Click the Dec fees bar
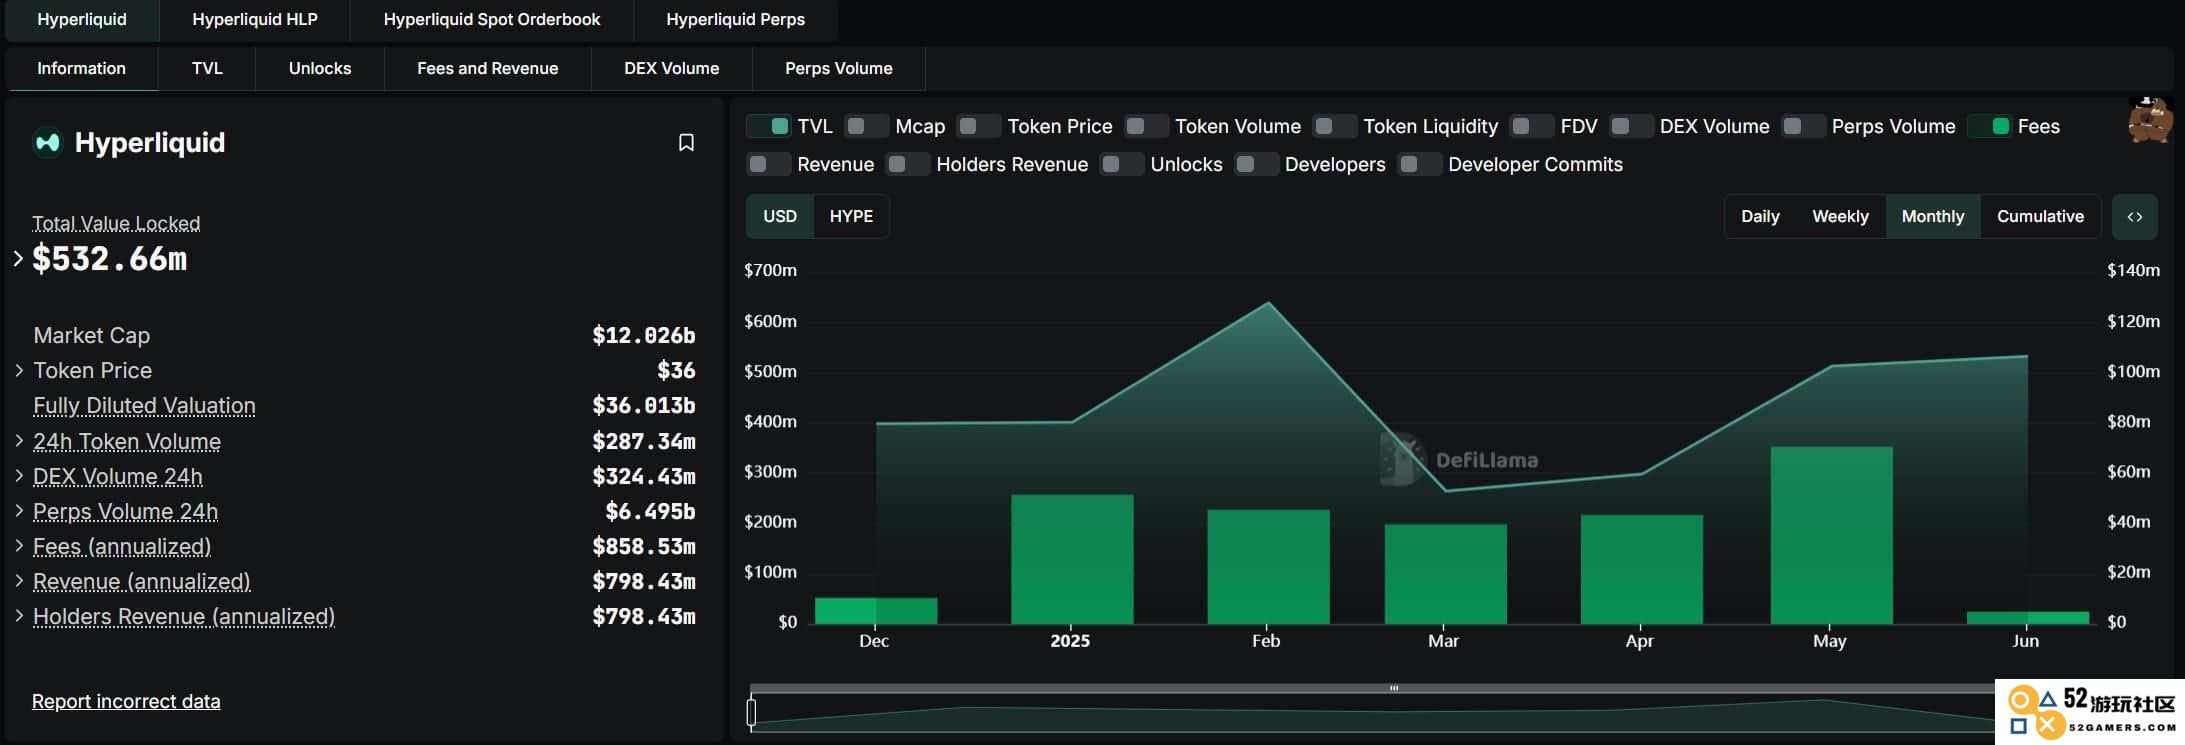The width and height of the screenshot is (2185, 745). (x=876, y=611)
